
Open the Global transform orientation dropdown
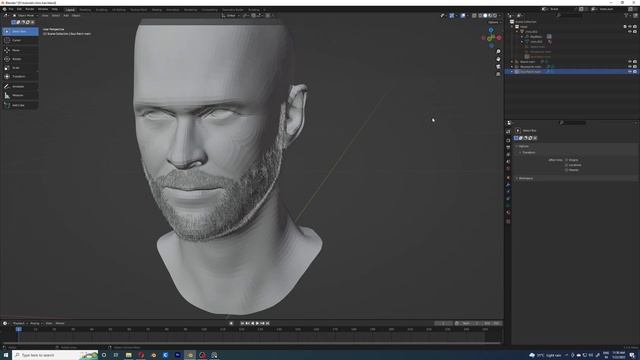[x=231, y=16]
